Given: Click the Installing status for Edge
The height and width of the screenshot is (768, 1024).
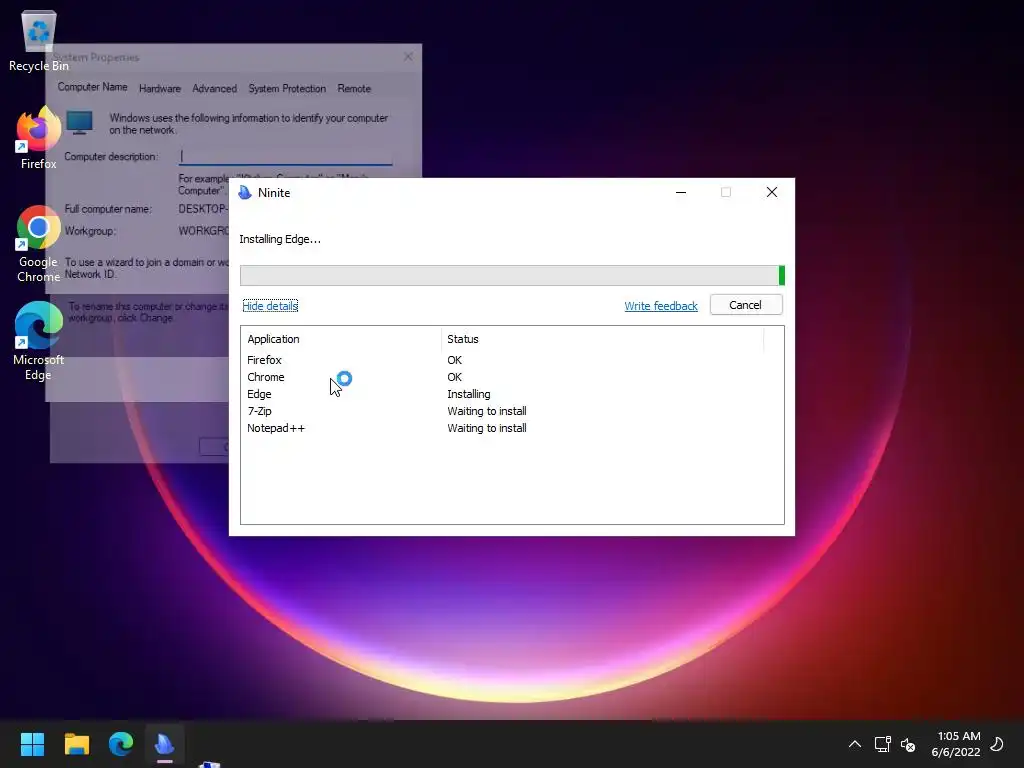Looking at the screenshot, I should pos(468,394).
